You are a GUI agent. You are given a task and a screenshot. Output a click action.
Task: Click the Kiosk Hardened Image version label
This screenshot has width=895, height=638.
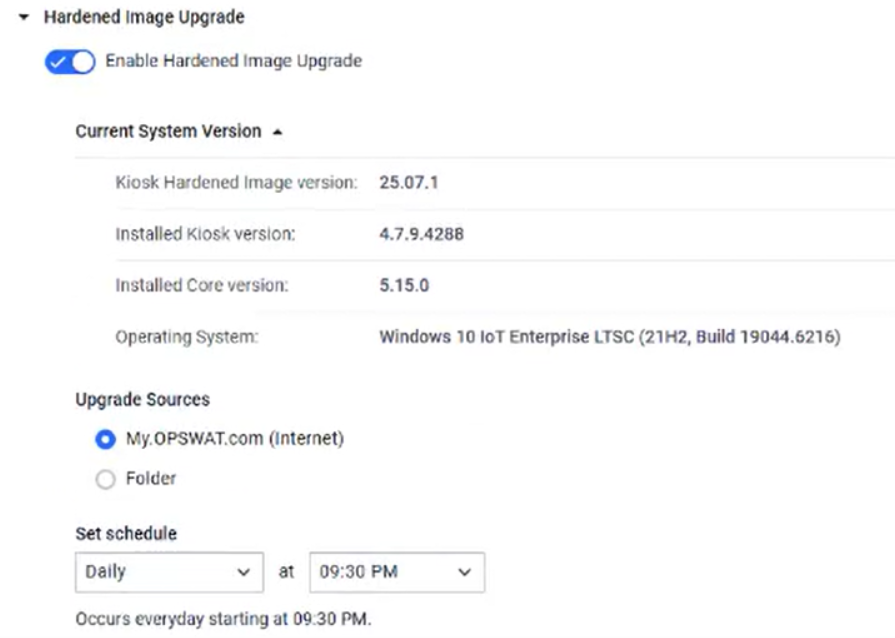(236, 182)
